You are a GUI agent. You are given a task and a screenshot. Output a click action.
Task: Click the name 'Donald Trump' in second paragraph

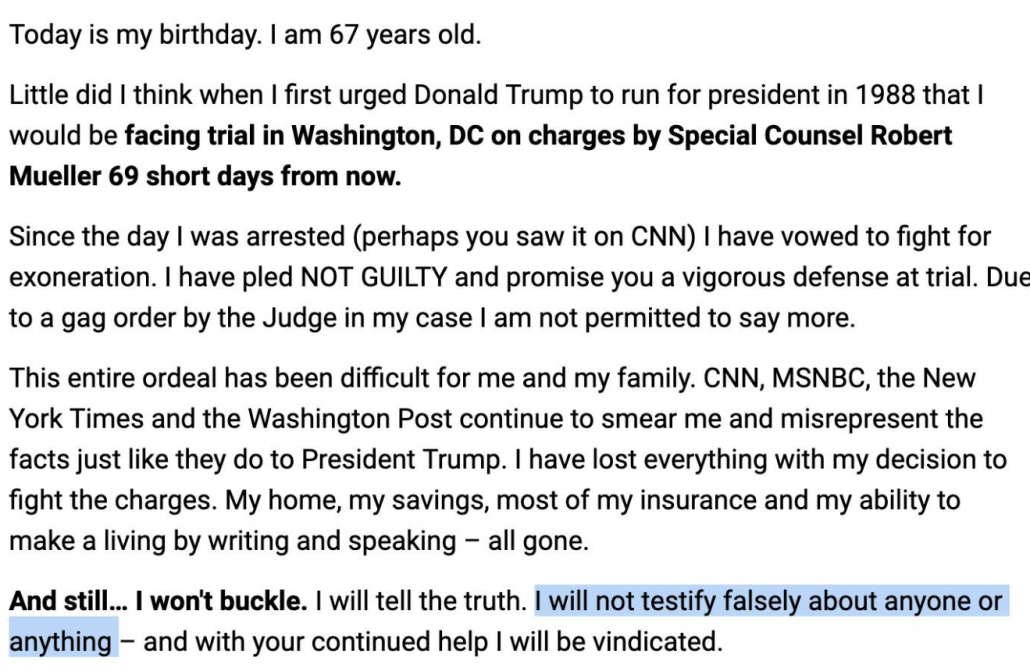(498, 95)
